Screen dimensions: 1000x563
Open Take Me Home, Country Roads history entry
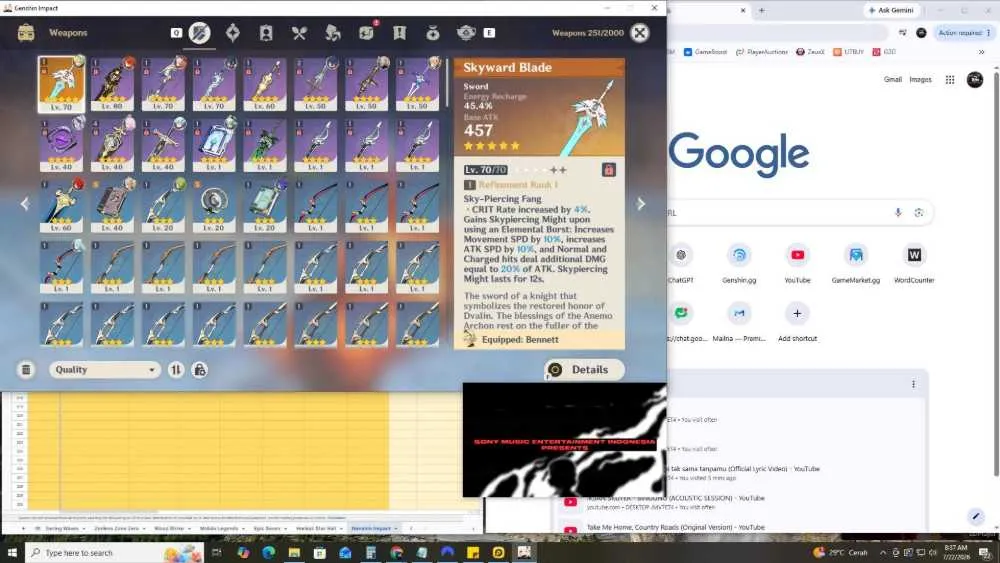[x=675, y=527]
